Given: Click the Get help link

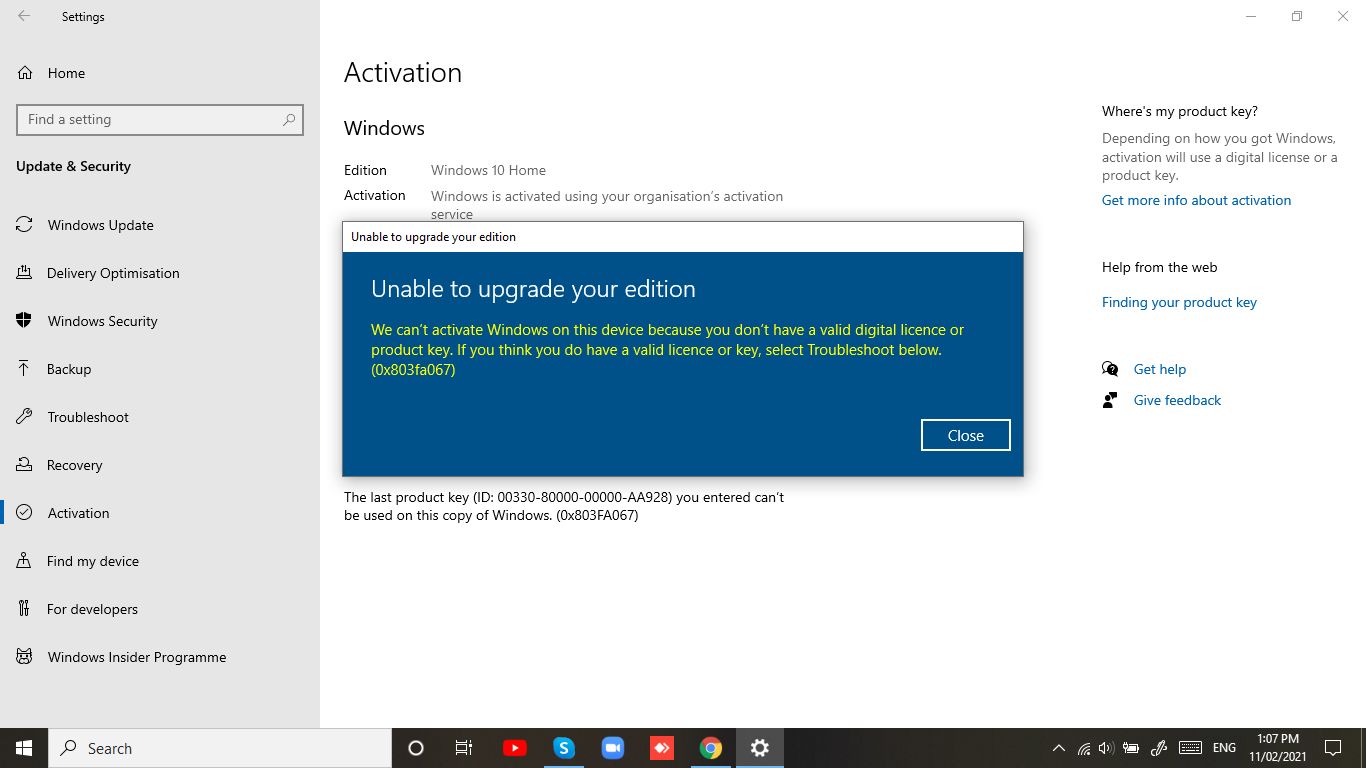Looking at the screenshot, I should pos(1160,369).
